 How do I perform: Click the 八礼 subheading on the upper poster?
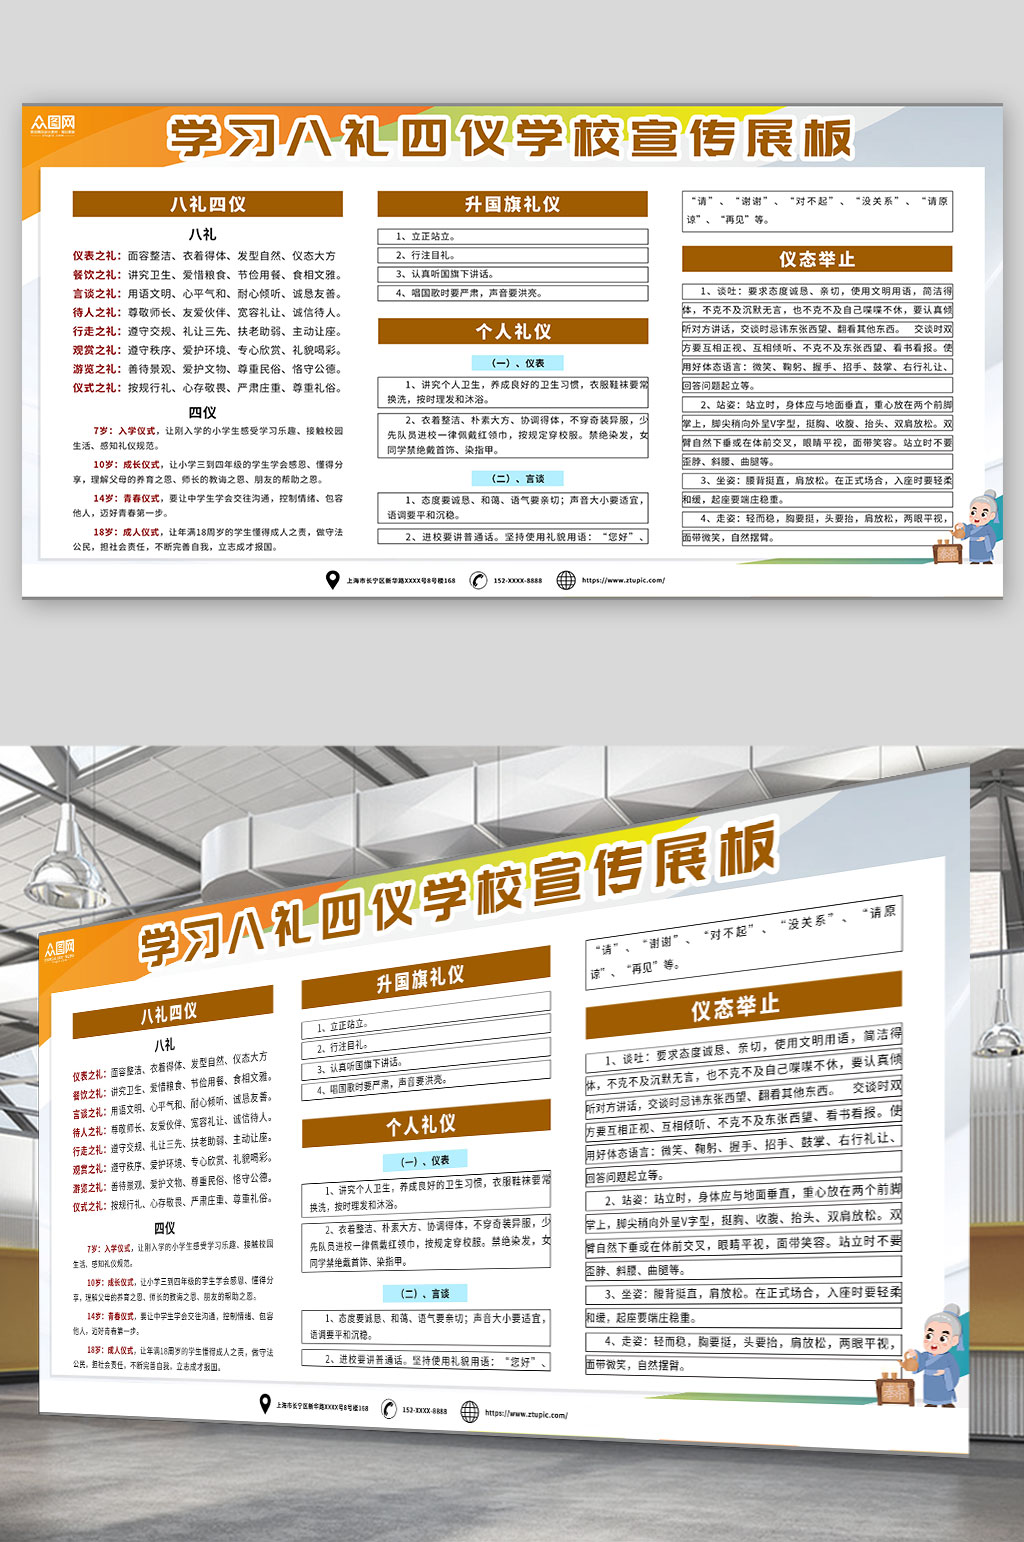(202, 234)
